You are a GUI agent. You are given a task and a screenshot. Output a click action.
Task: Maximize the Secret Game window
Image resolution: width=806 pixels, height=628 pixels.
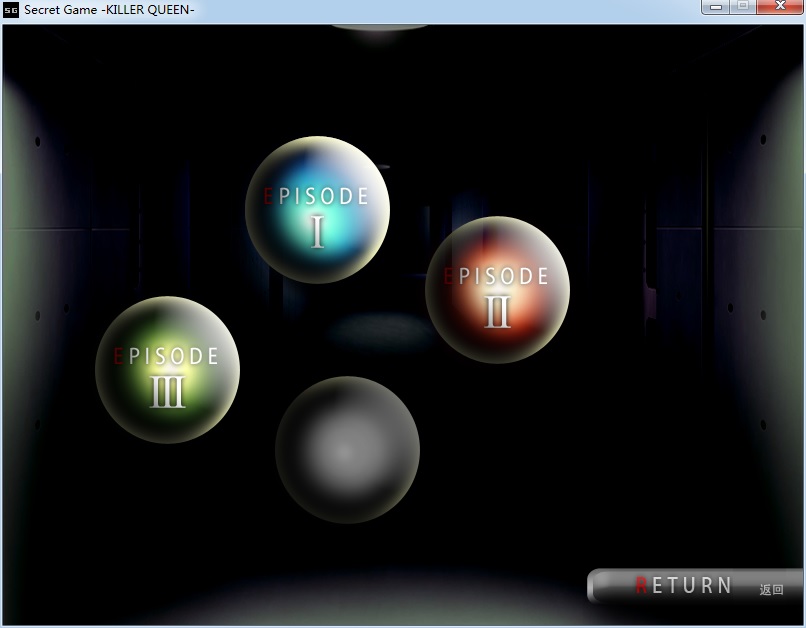pos(743,7)
